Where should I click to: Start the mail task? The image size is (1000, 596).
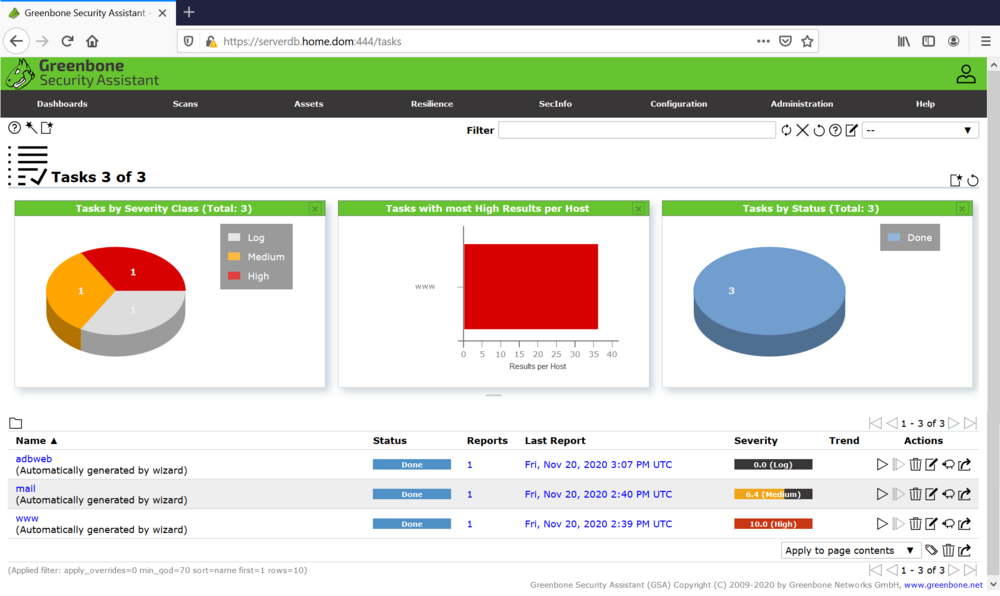(x=882, y=494)
